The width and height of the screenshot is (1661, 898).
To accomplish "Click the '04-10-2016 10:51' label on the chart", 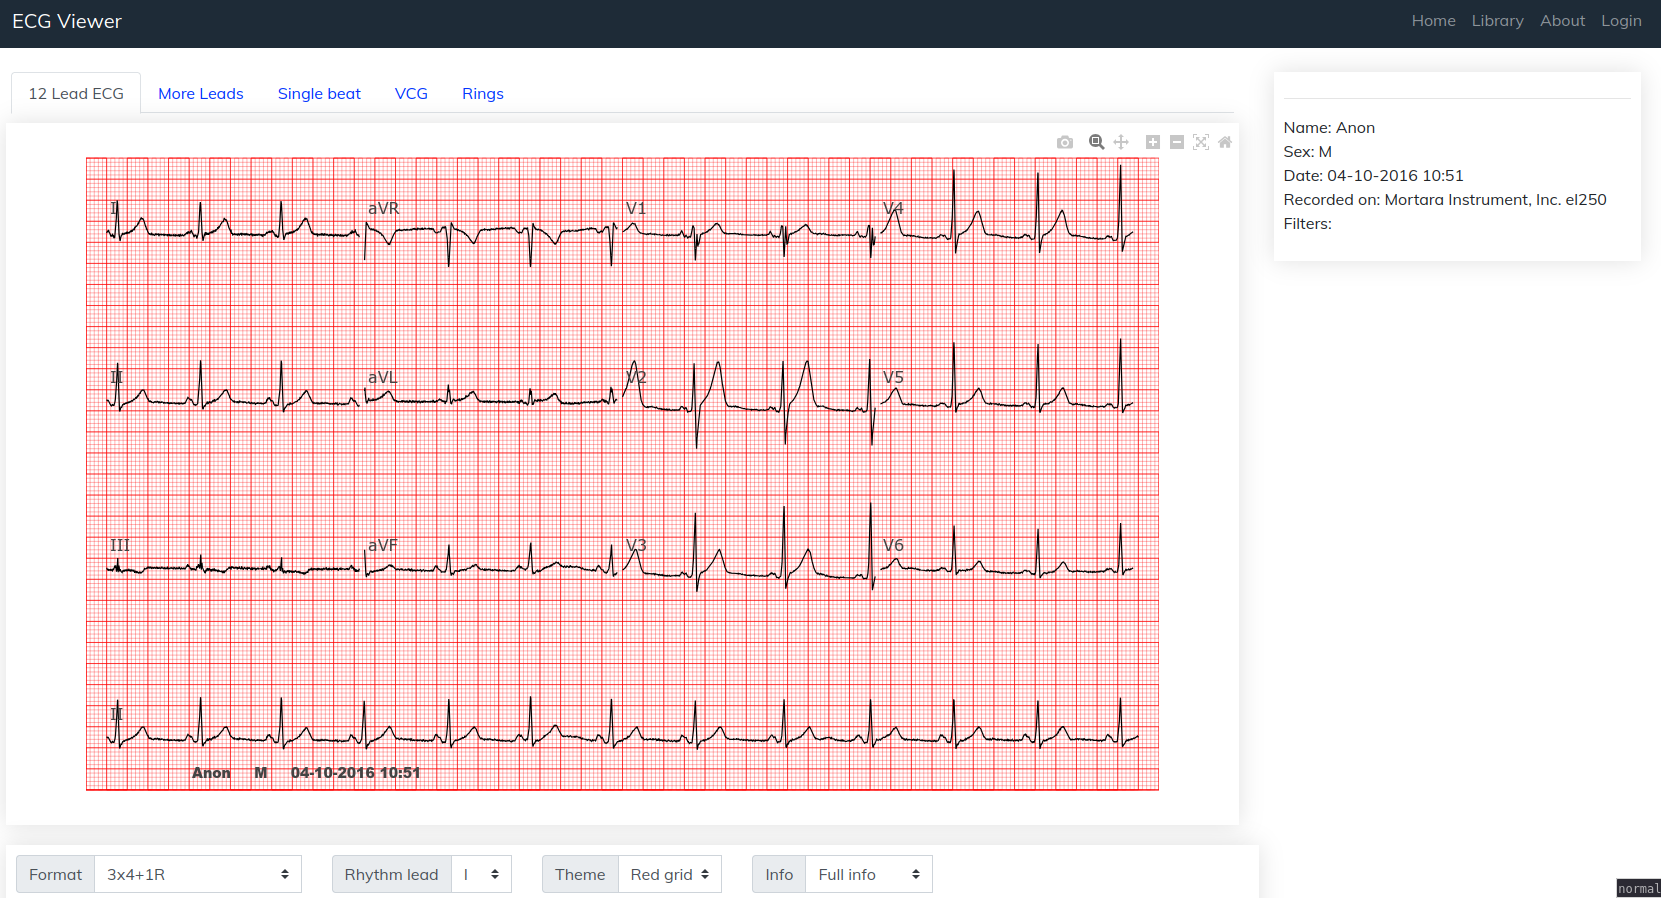I will 355,773.
